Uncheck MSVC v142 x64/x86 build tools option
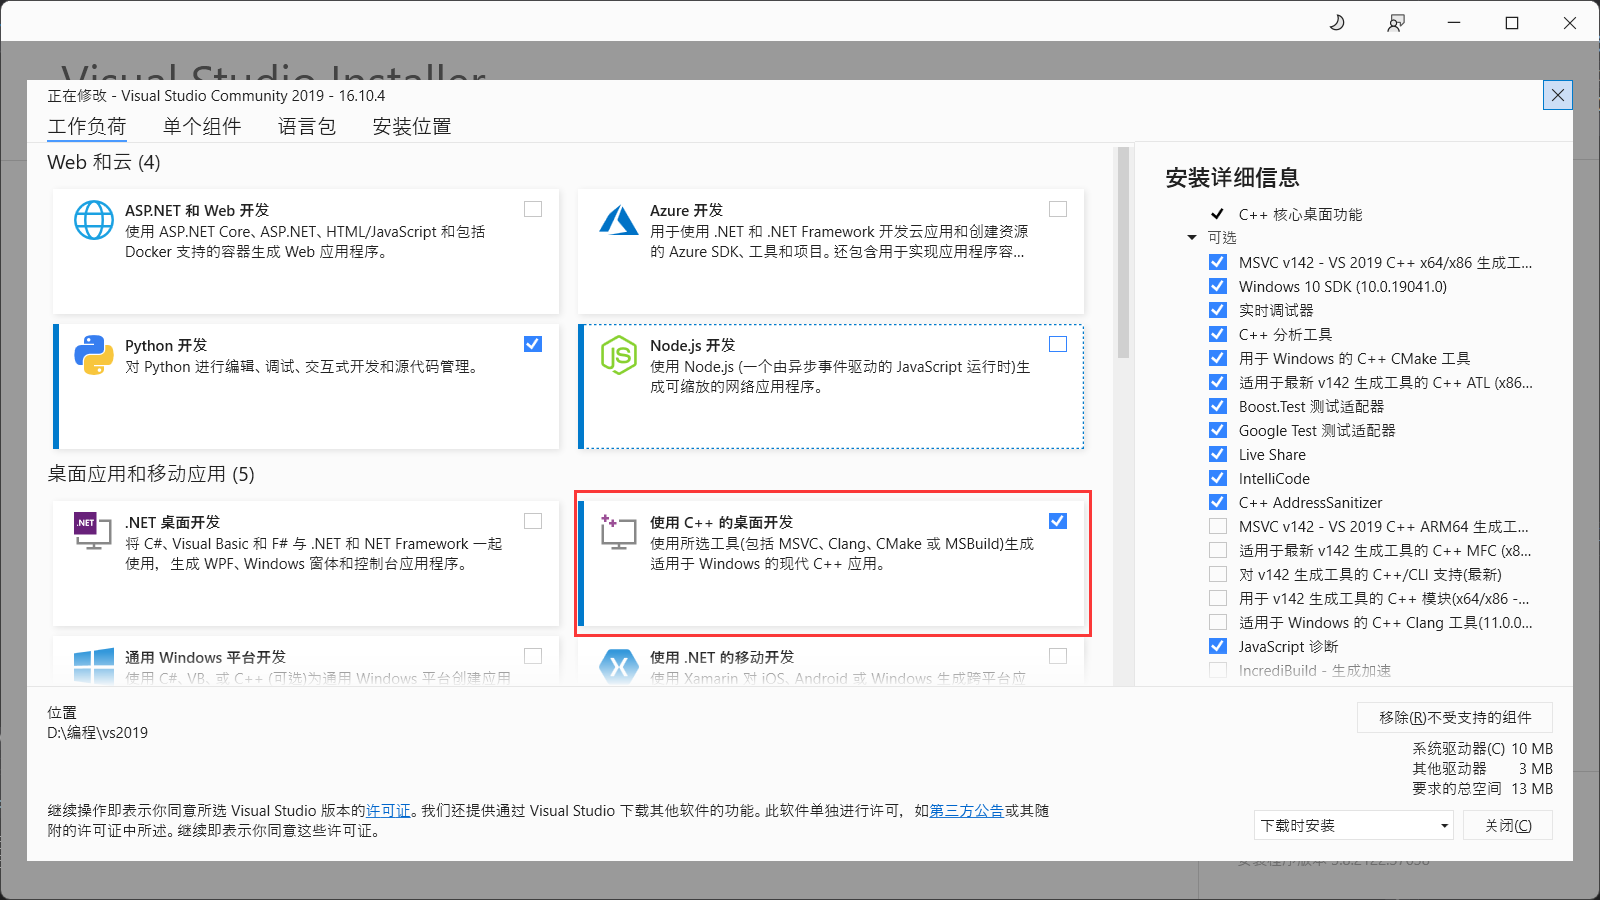 click(1218, 262)
